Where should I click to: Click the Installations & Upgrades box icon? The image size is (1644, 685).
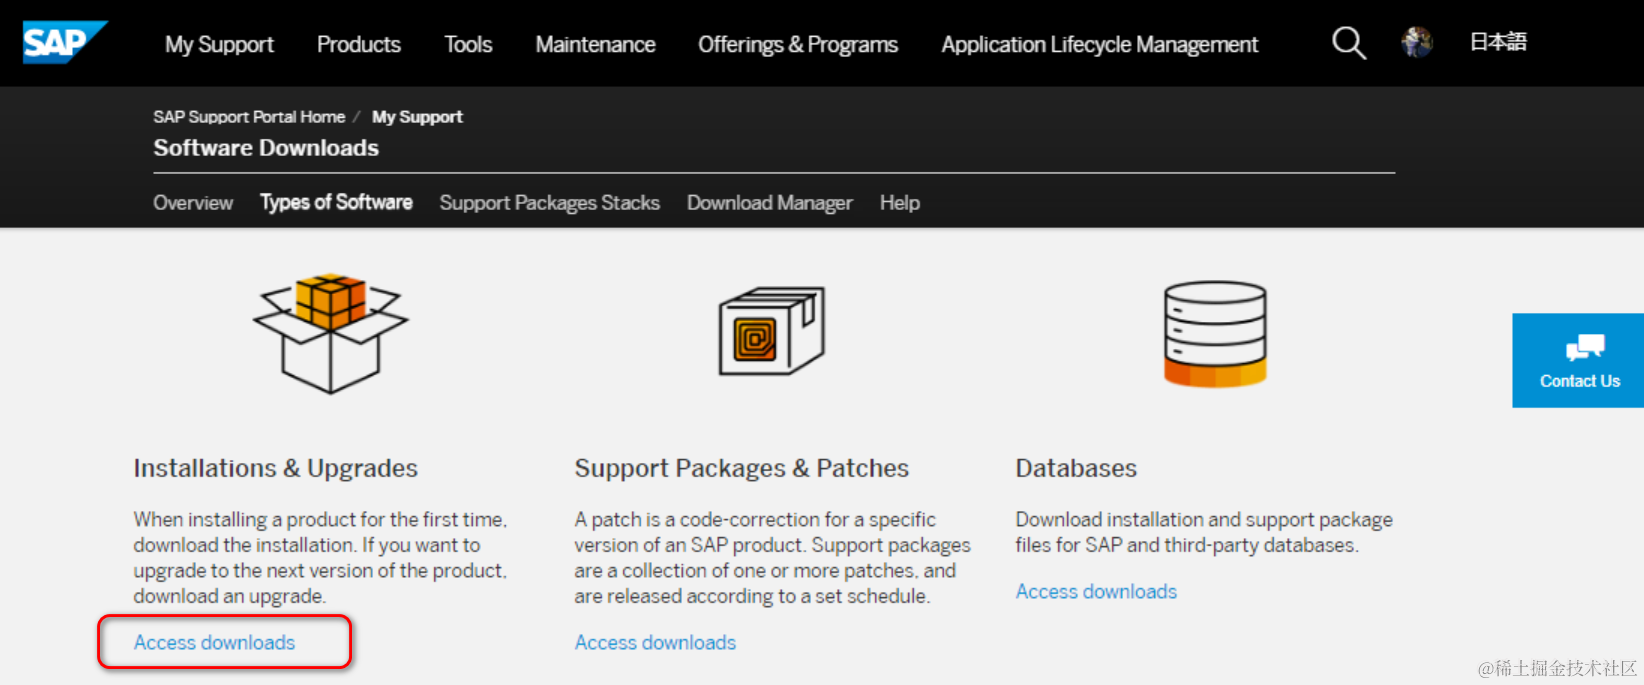331,333
